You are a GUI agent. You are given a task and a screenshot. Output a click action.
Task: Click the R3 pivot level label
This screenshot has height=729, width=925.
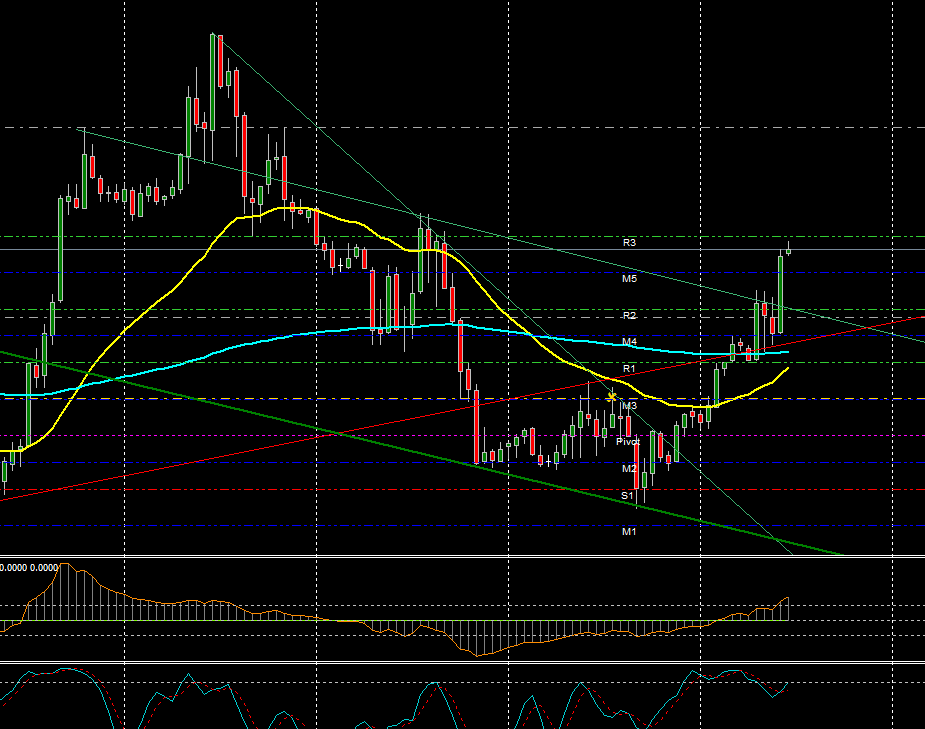pyautogui.click(x=629, y=242)
